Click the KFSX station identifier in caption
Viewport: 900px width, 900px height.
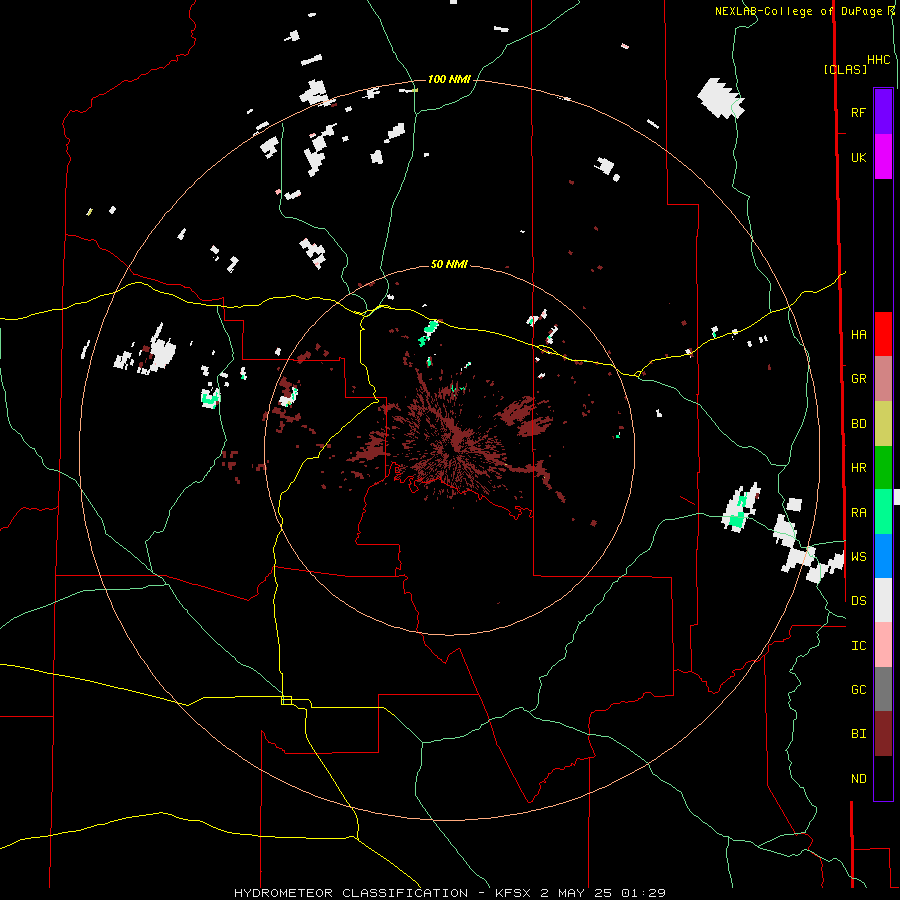point(515,893)
